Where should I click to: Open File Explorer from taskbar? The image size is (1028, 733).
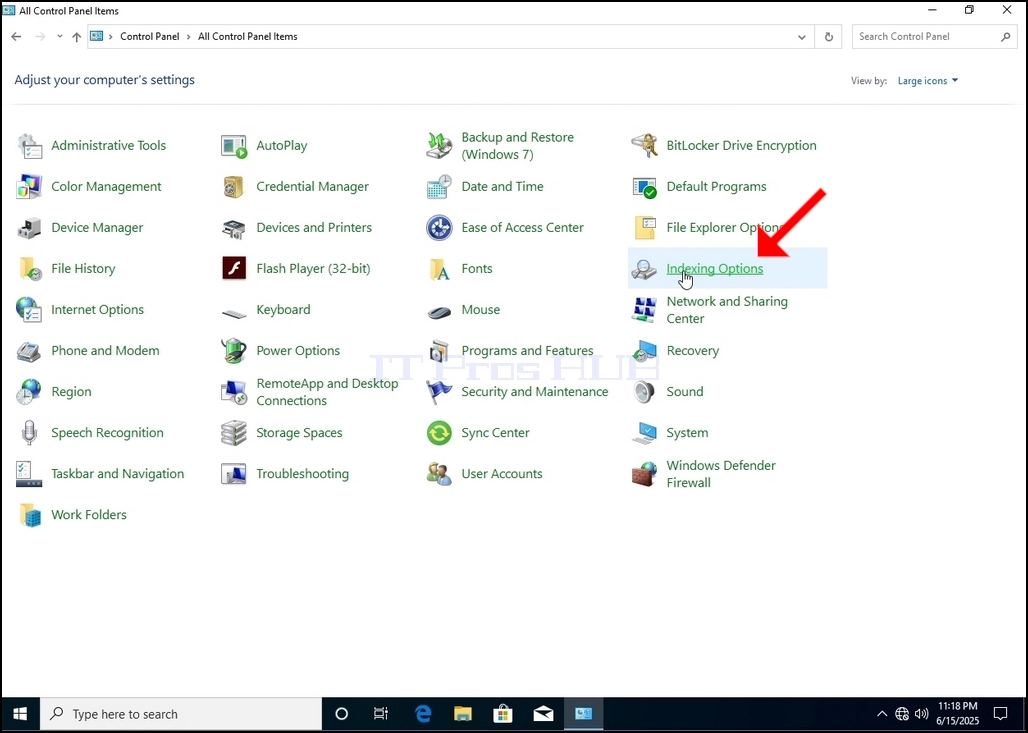tap(463, 714)
